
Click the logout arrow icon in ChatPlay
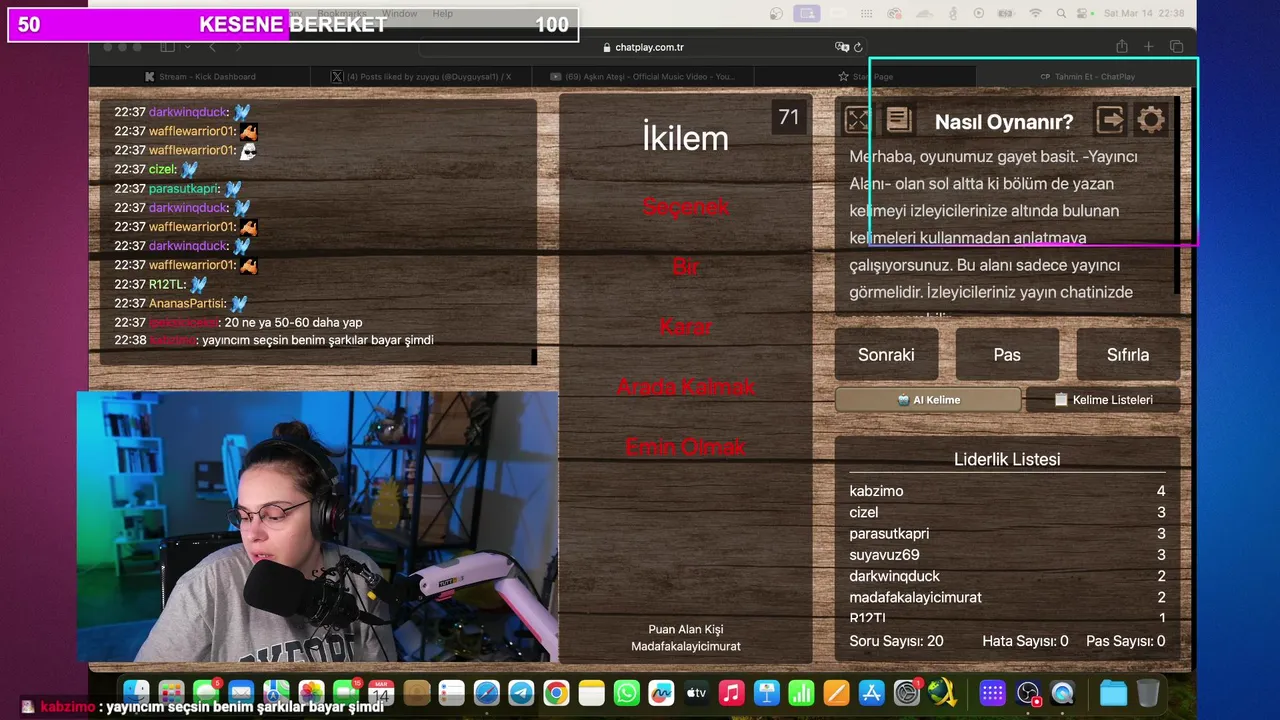pyautogui.click(x=1110, y=120)
